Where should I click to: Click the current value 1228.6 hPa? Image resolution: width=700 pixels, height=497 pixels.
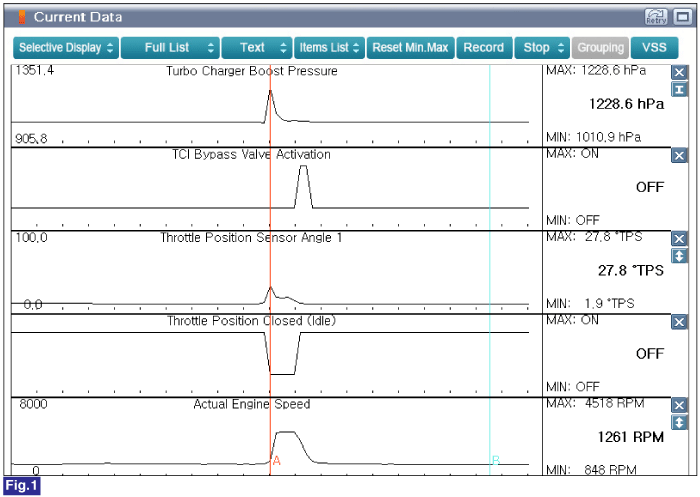click(x=626, y=104)
